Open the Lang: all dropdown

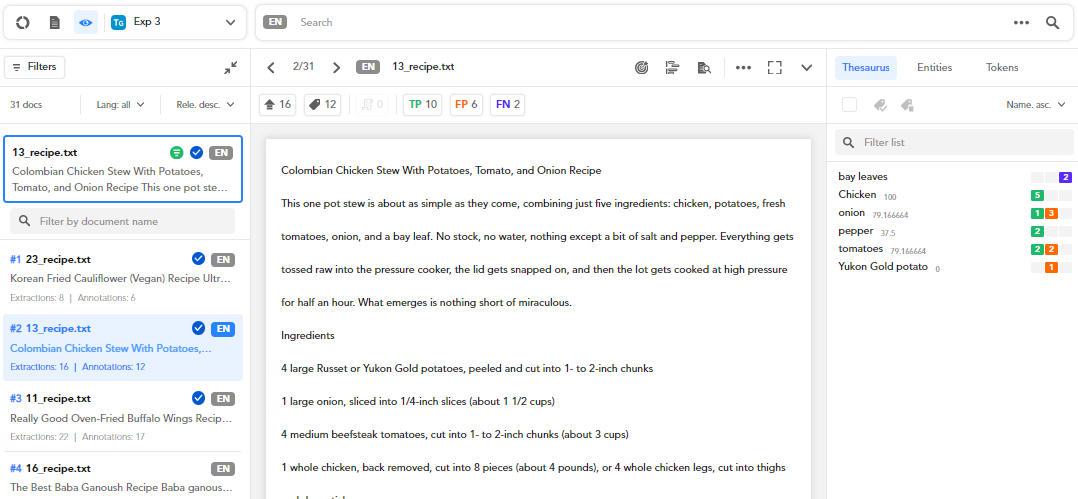pyautogui.click(x=121, y=104)
